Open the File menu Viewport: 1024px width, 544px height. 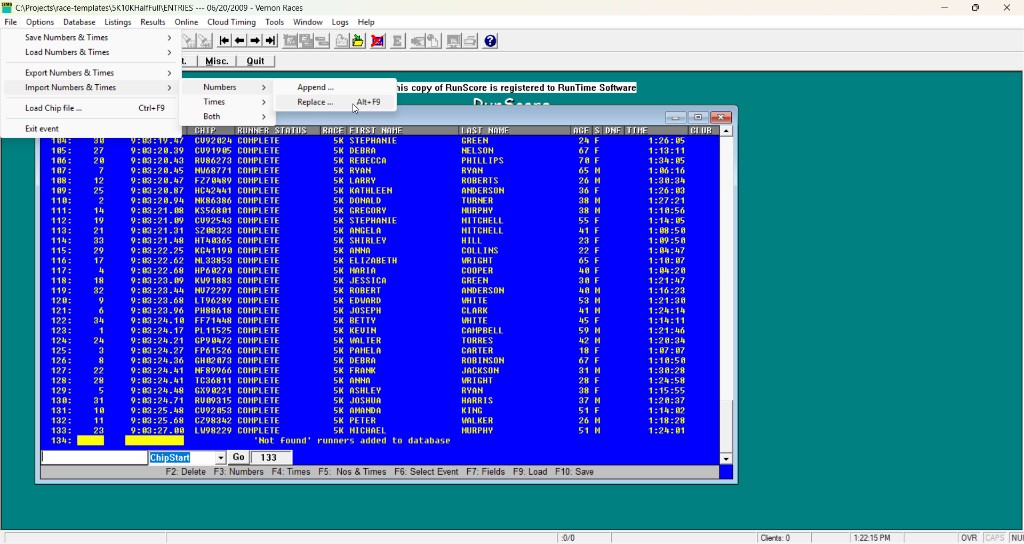10,22
